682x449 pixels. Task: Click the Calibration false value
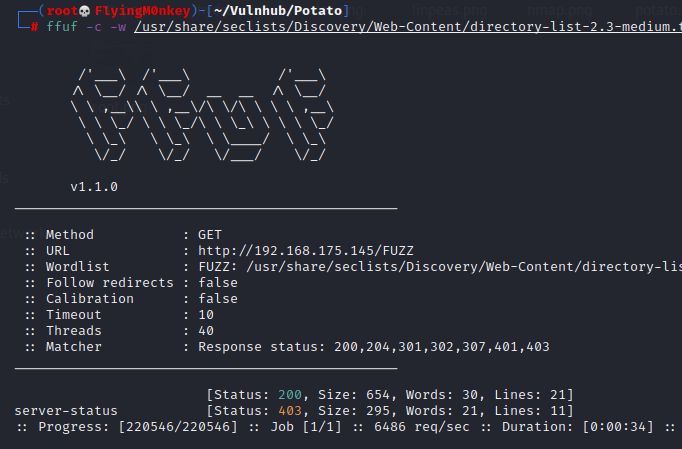[218, 299]
